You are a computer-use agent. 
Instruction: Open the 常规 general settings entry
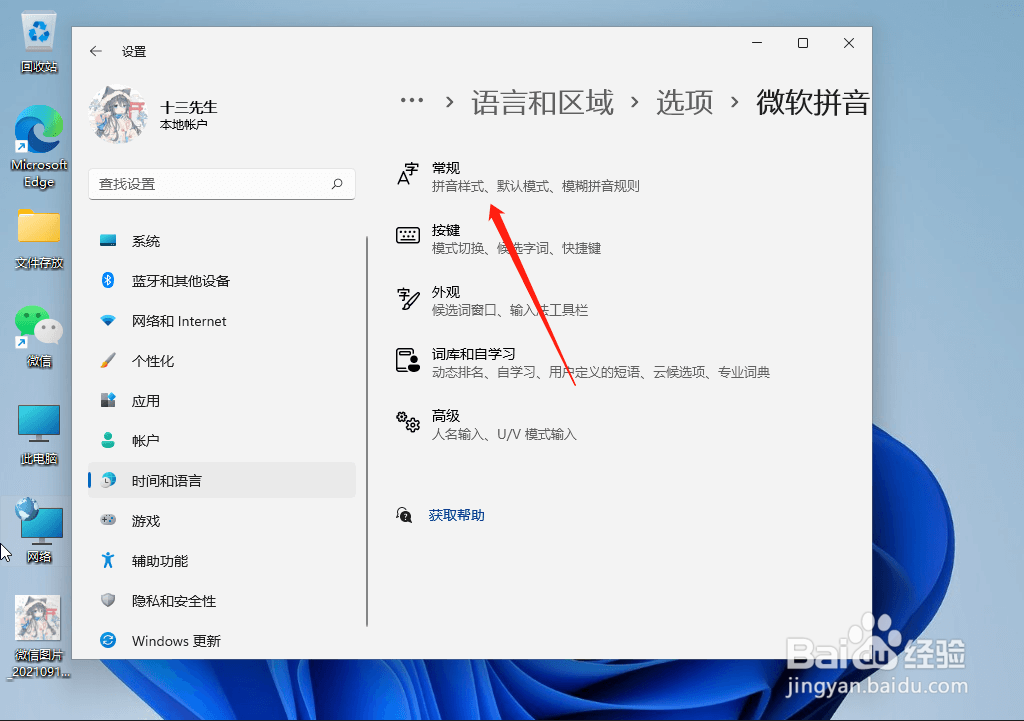[x=519, y=177]
